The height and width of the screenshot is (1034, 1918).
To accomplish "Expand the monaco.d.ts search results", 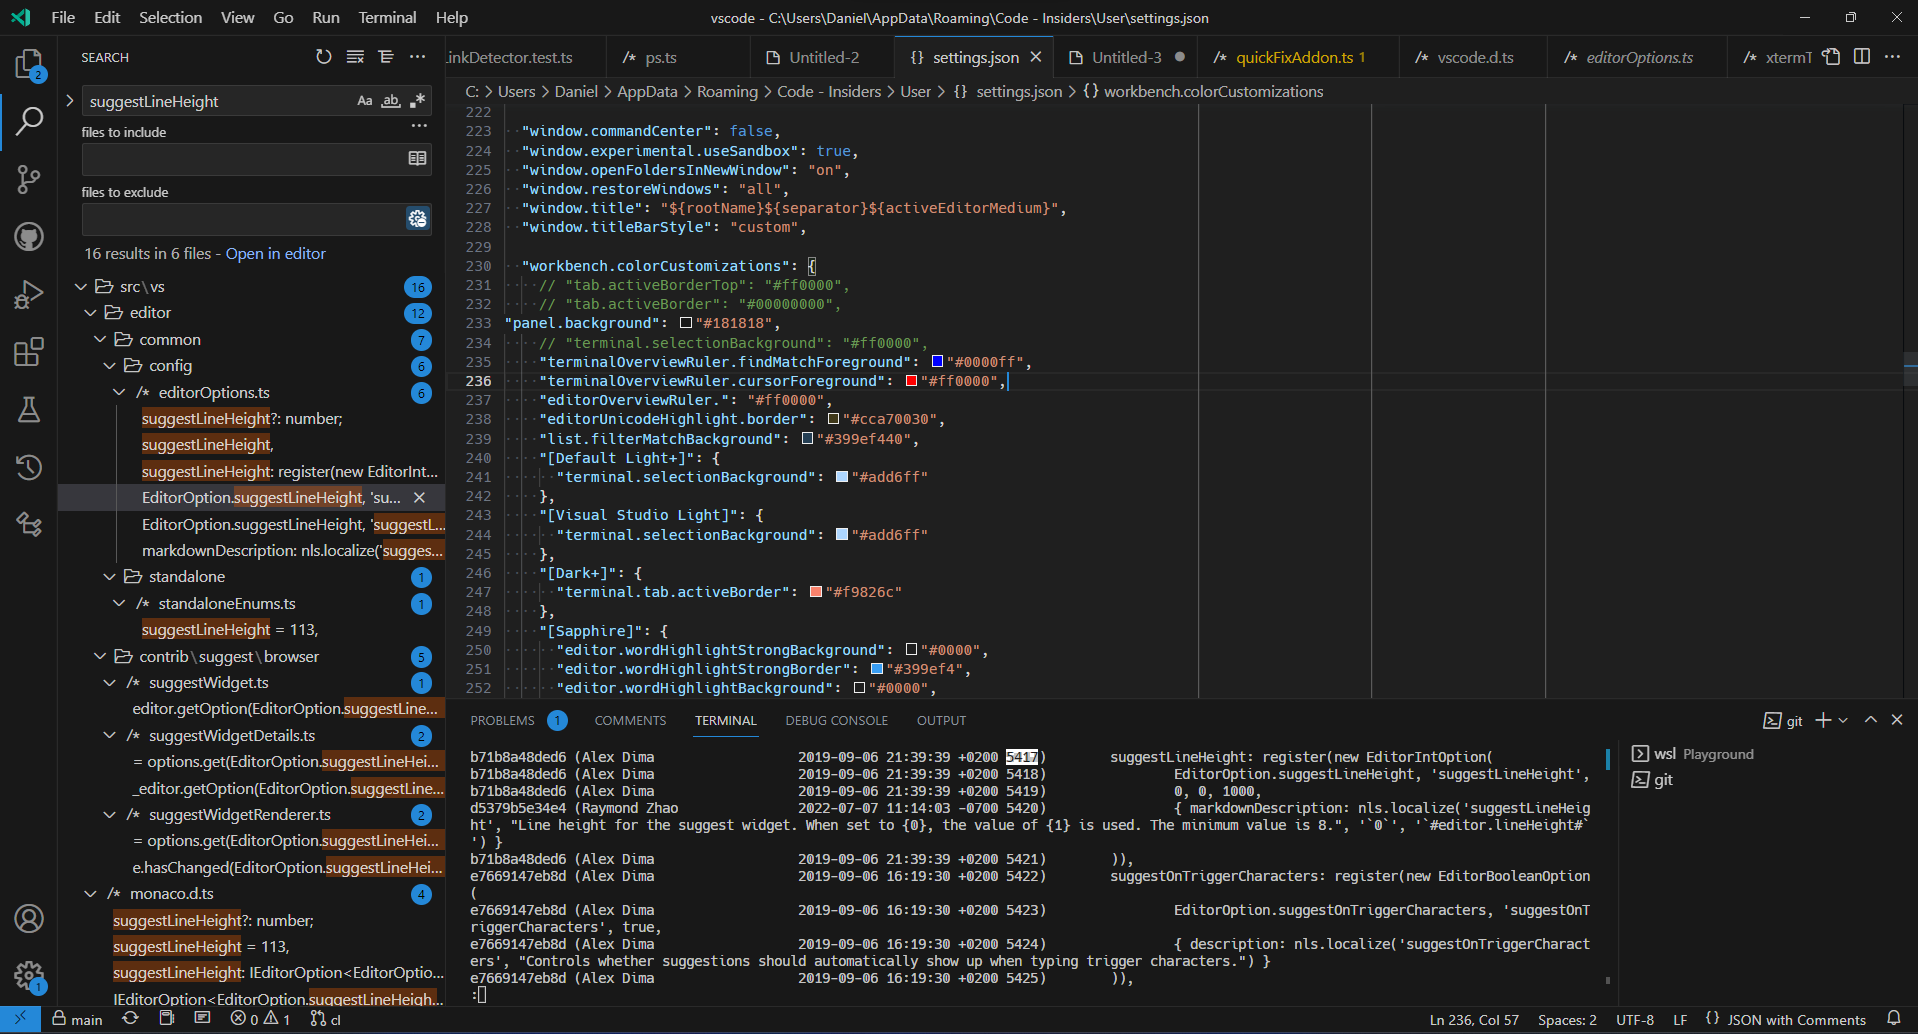I will pos(90,893).
